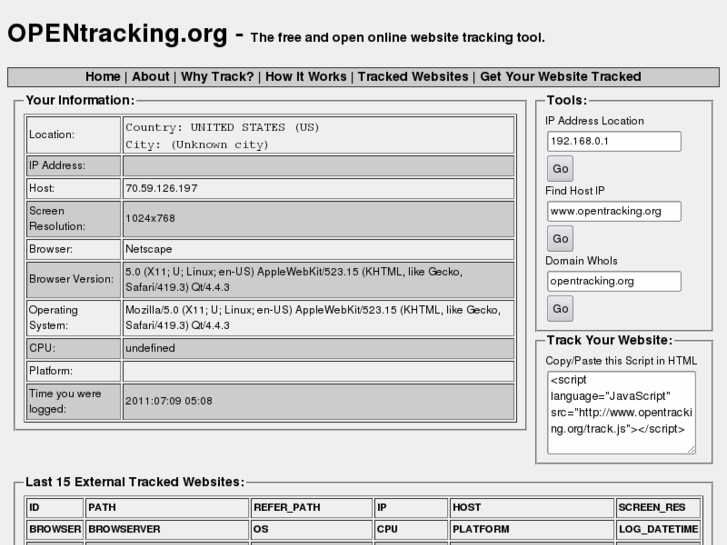Click the Copy/Paste this Script in HTML label

tap(621, 361)
